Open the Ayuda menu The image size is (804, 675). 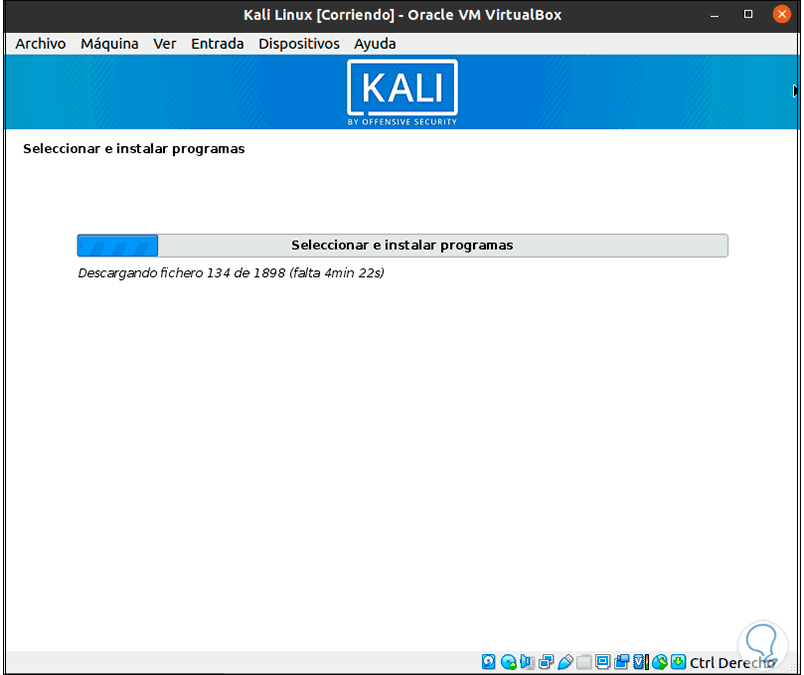(x=375, y=44)
